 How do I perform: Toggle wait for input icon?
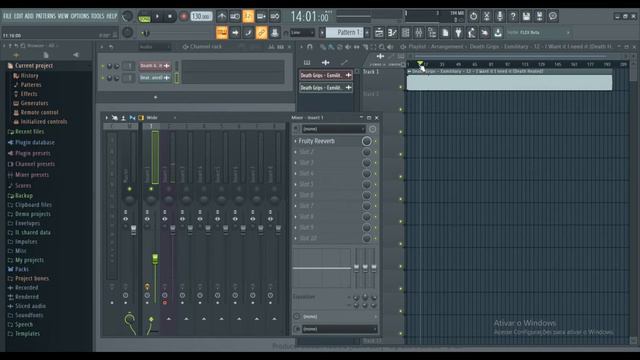pyautogui.click(x=235, y=16)
